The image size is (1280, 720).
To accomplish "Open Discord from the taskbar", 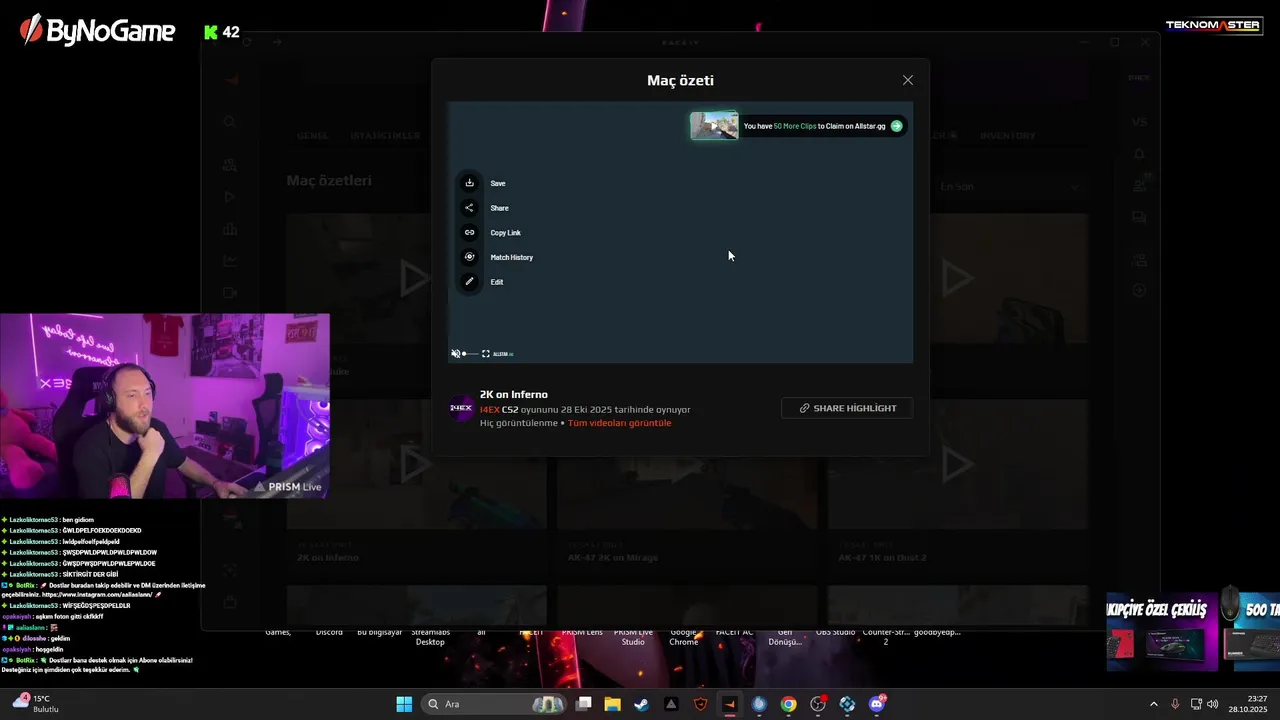I will 877,704.
